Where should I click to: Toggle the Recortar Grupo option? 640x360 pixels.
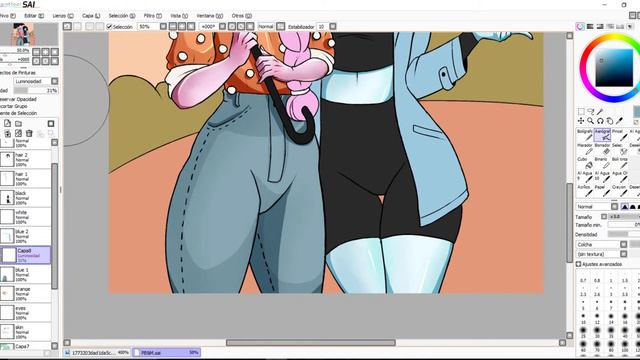13,106
